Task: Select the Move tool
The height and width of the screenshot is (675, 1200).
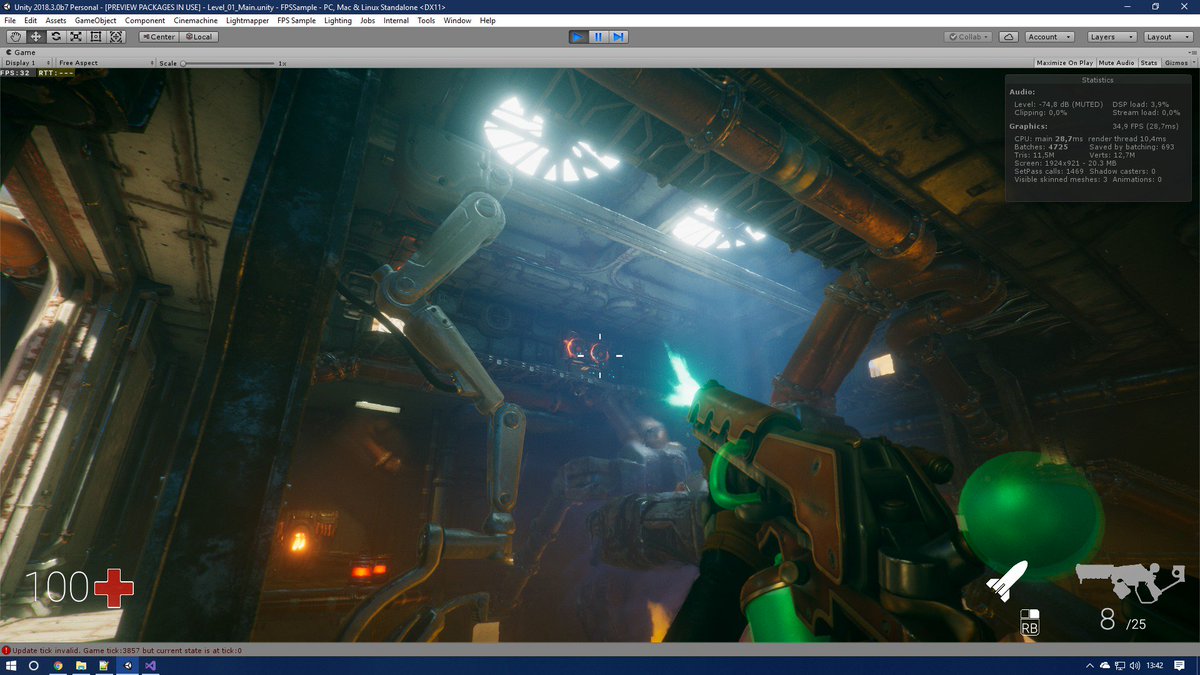Action: [36, 36]
